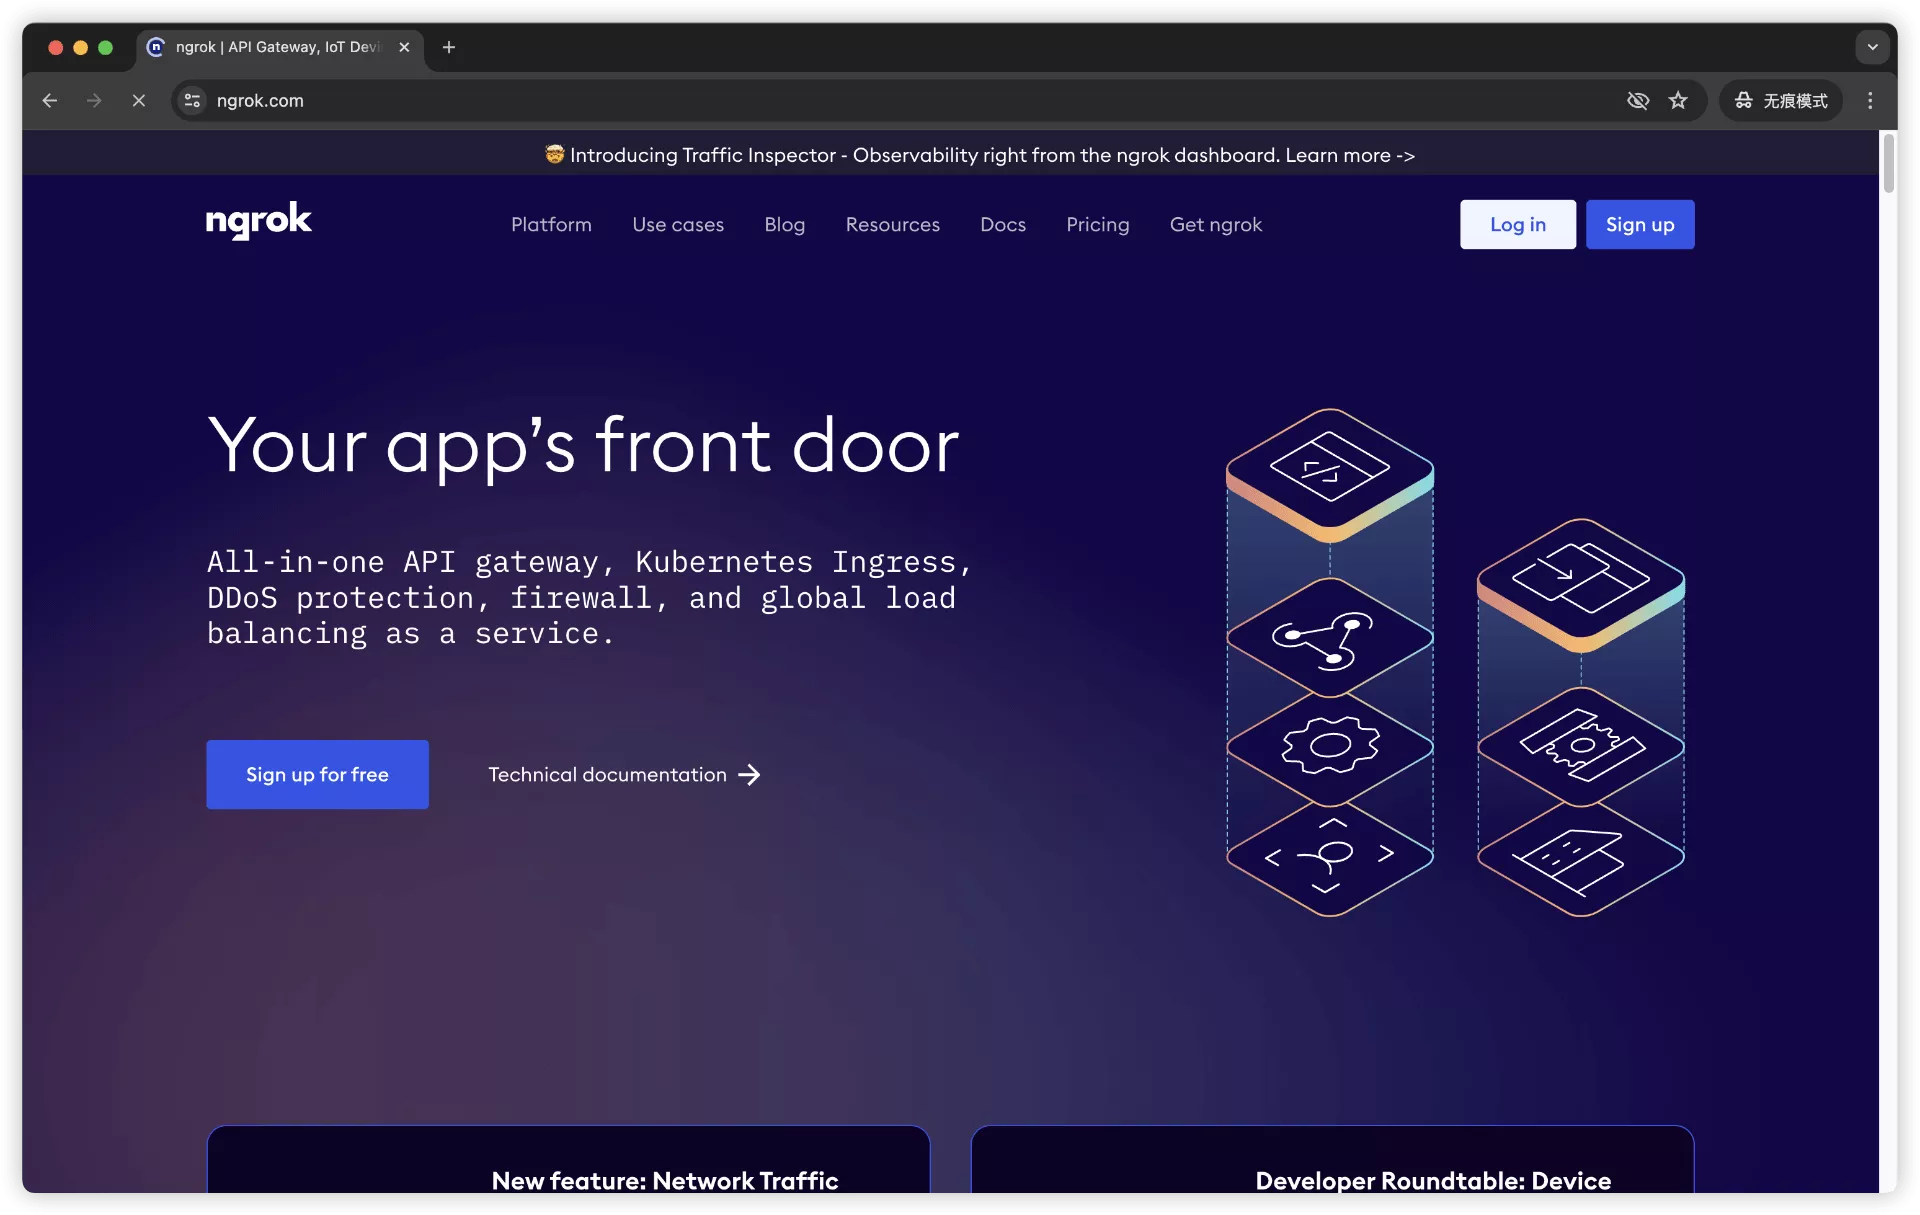The width and height of the screenshot is (1920, 1215).
Task: Click the browser forward arrow
Action: pos(94,100)
